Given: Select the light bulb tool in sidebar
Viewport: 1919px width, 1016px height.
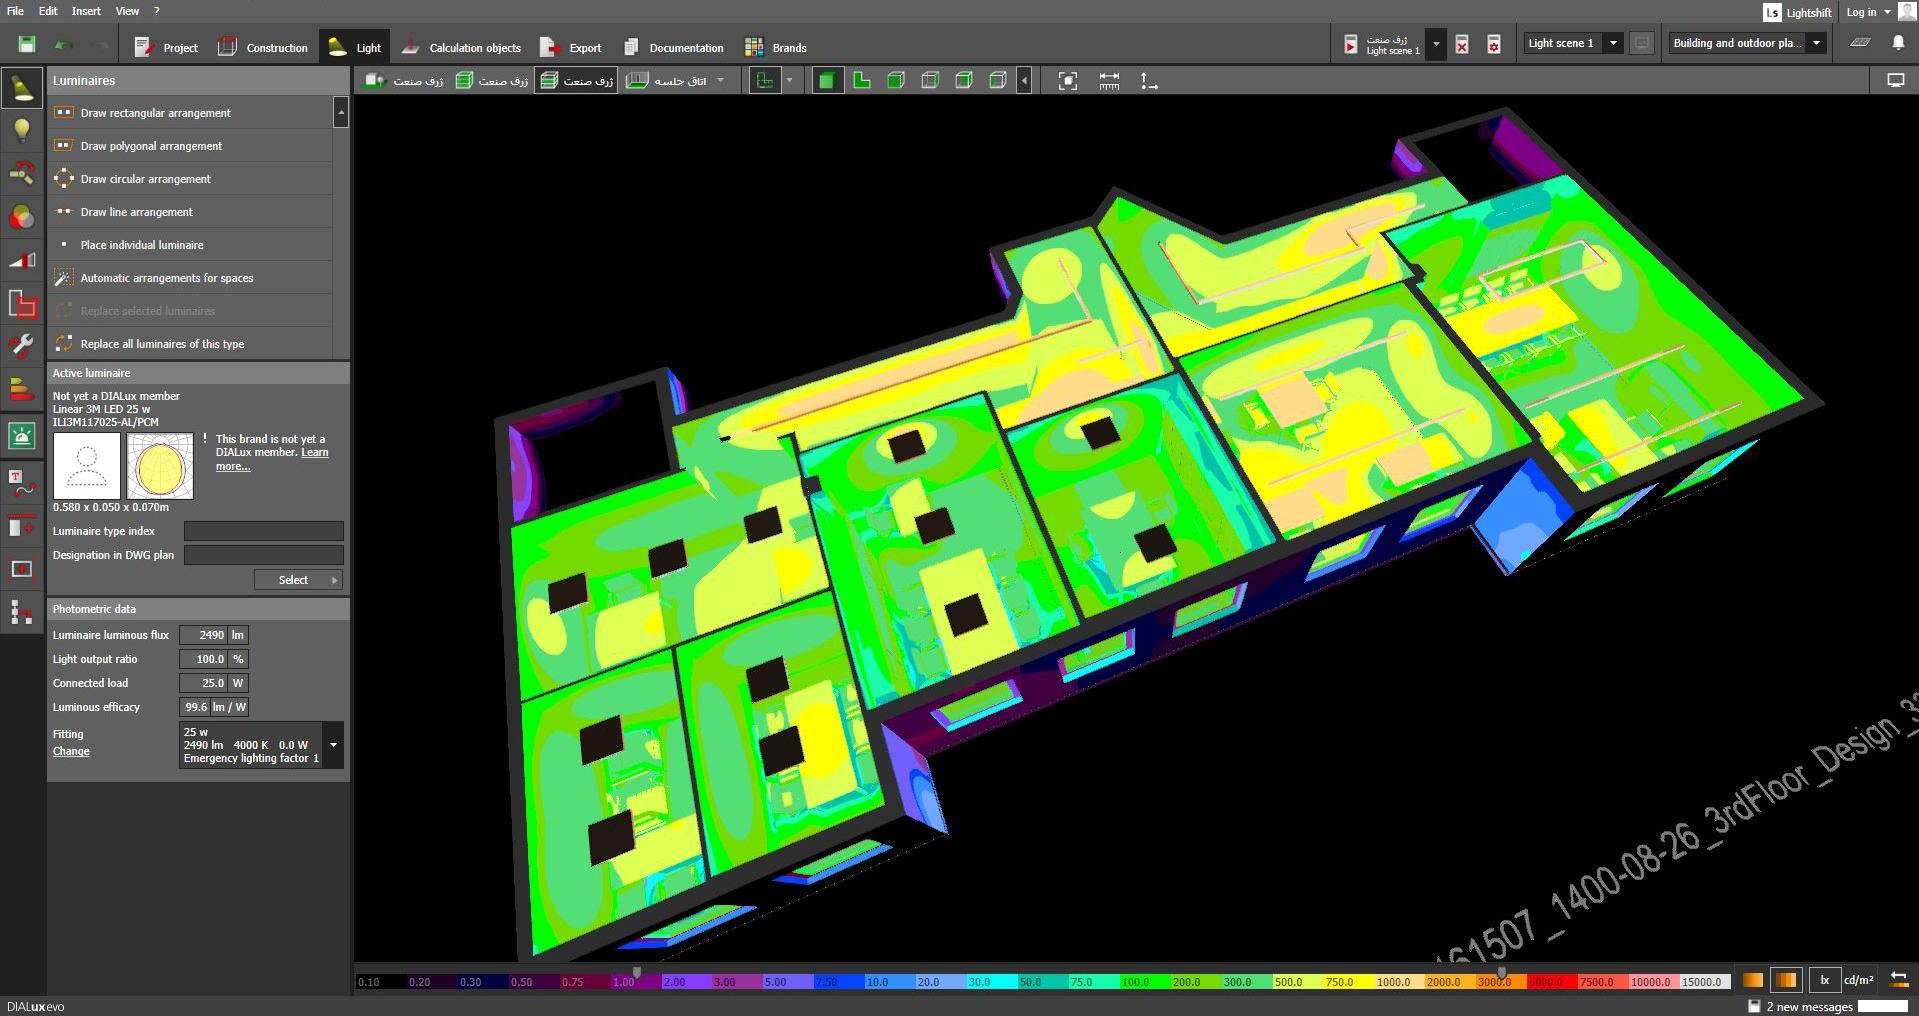Looking at the screenshot, I should point(22,130).
